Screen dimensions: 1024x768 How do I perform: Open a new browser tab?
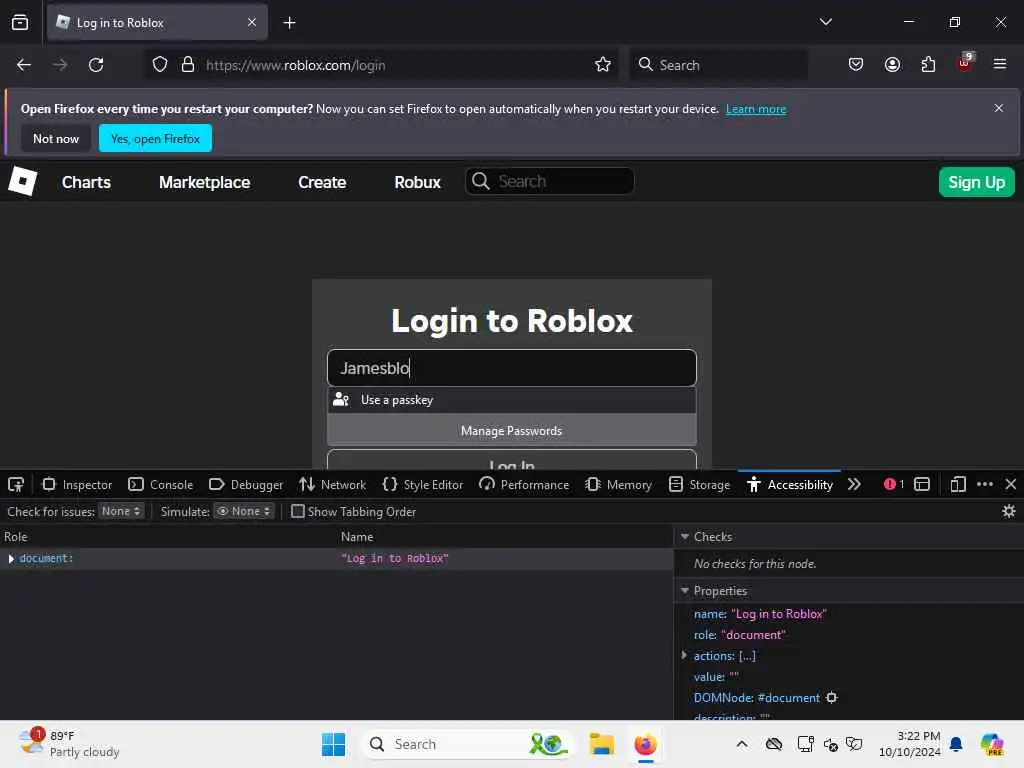pyautogui.click(x=289, y=23)
